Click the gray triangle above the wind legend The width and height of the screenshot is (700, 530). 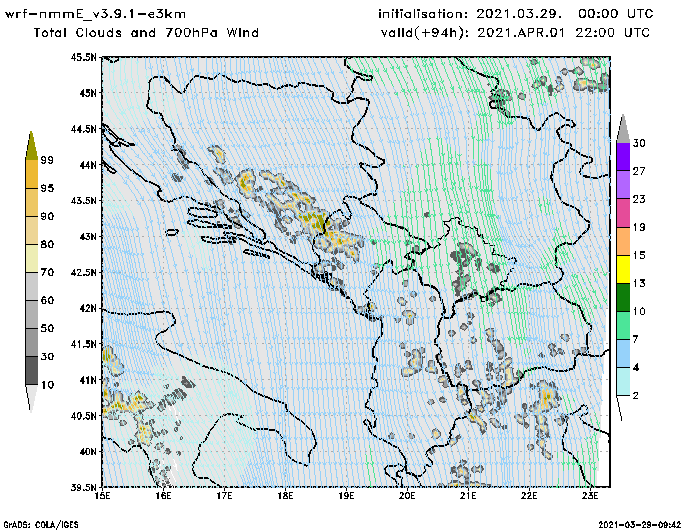click(x=623, y=129)
